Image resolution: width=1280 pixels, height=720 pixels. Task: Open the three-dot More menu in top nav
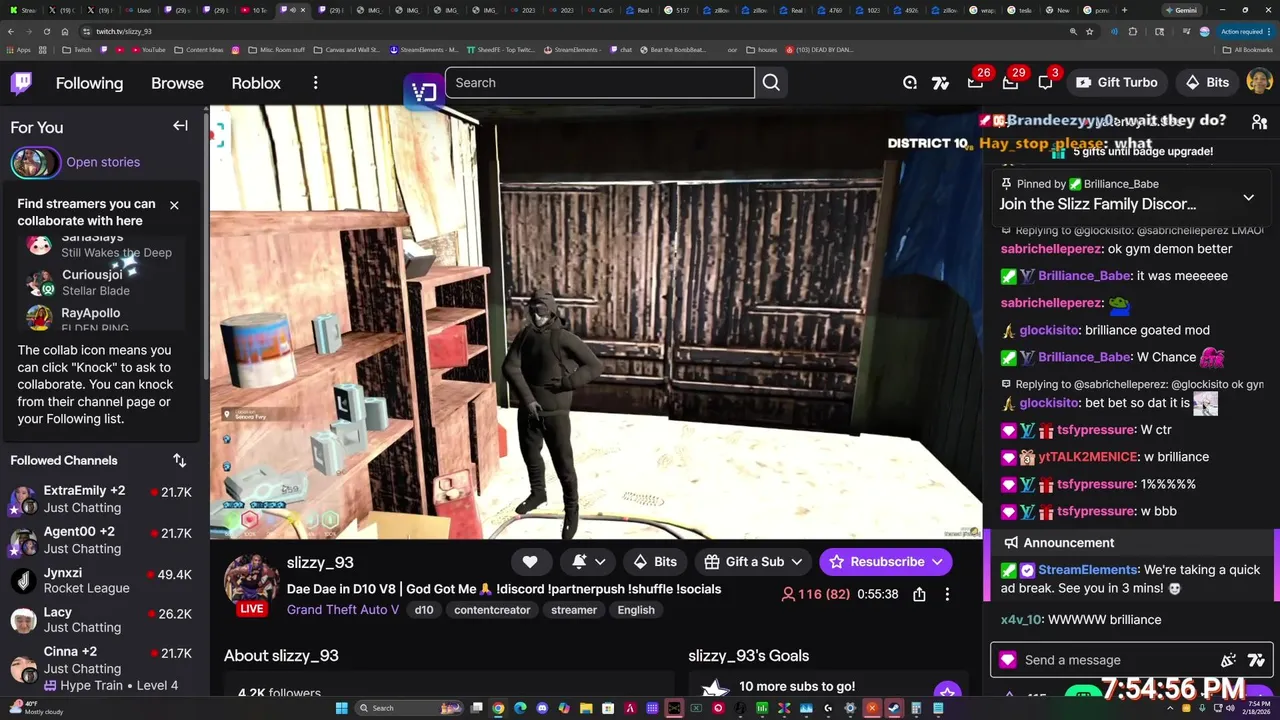pyautogui.click(x=315, y=83)
